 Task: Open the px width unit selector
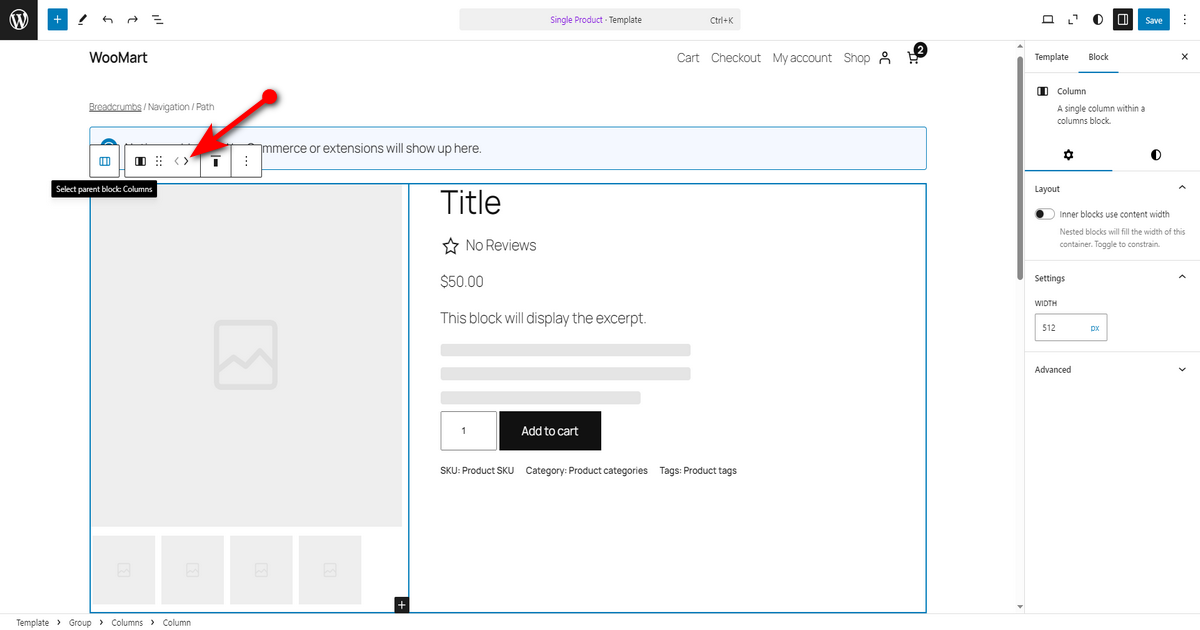tap(1095, 328)
